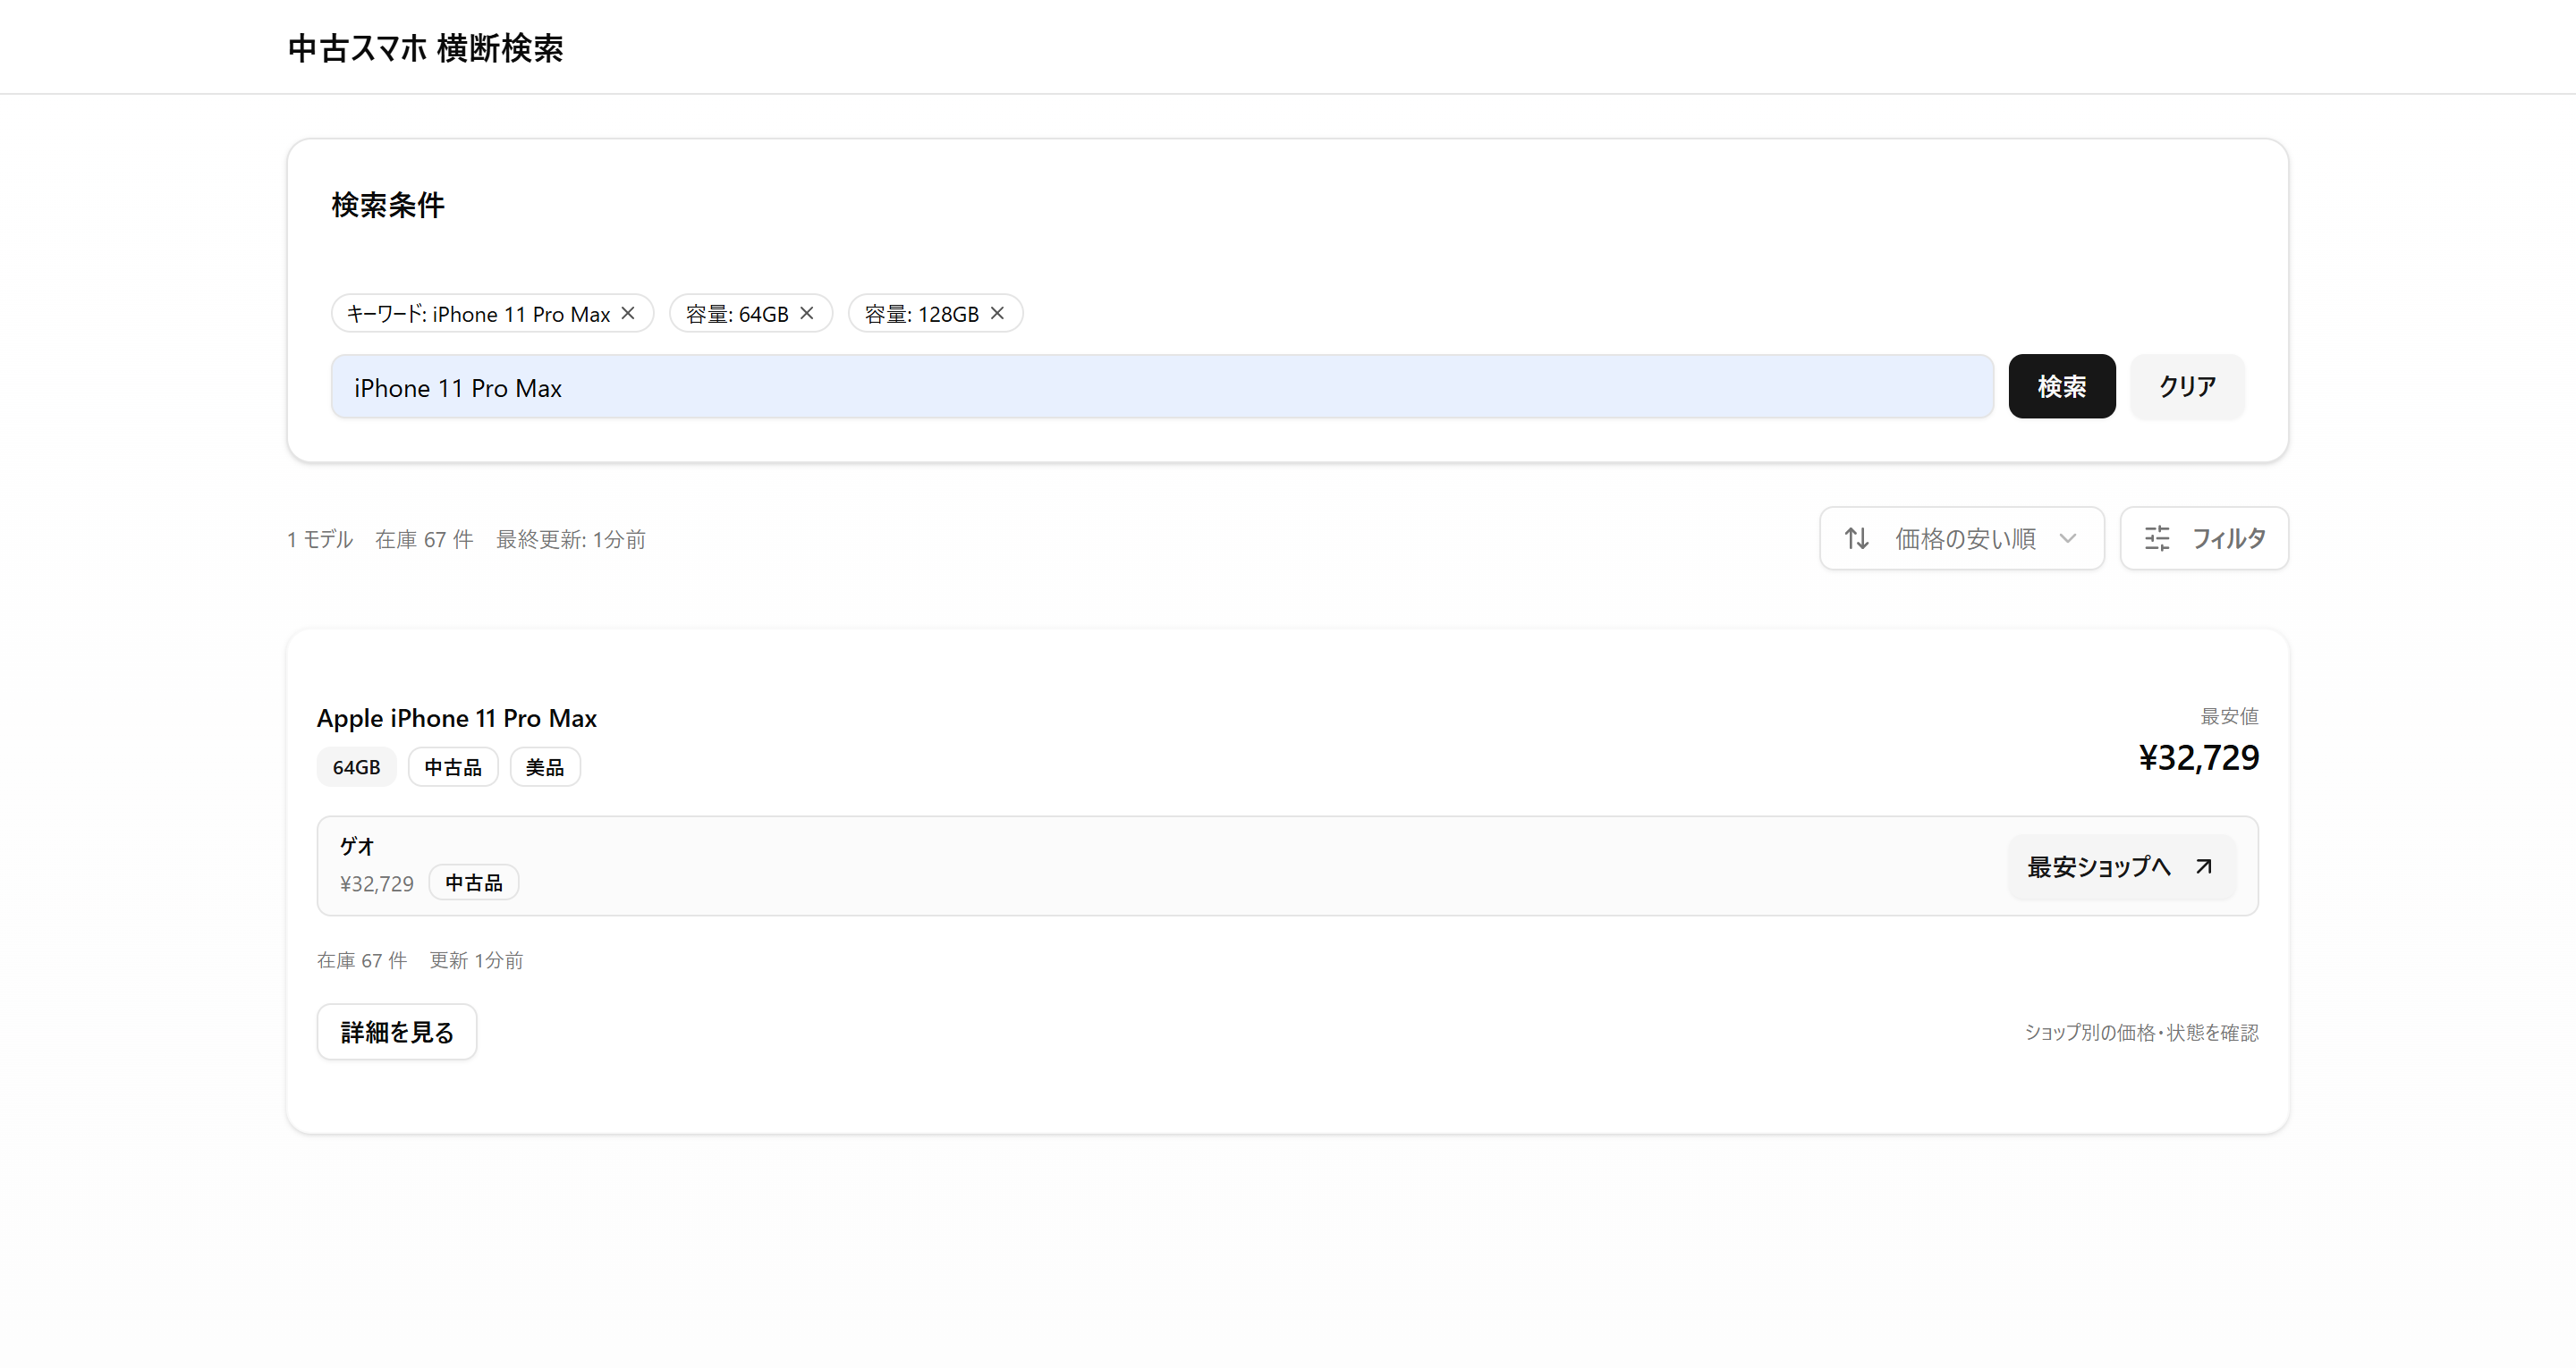The height and width of the screenshot is (1368, 2576).
Task: Remove the 64GB capacity filter chip
Action: (807, 313)
